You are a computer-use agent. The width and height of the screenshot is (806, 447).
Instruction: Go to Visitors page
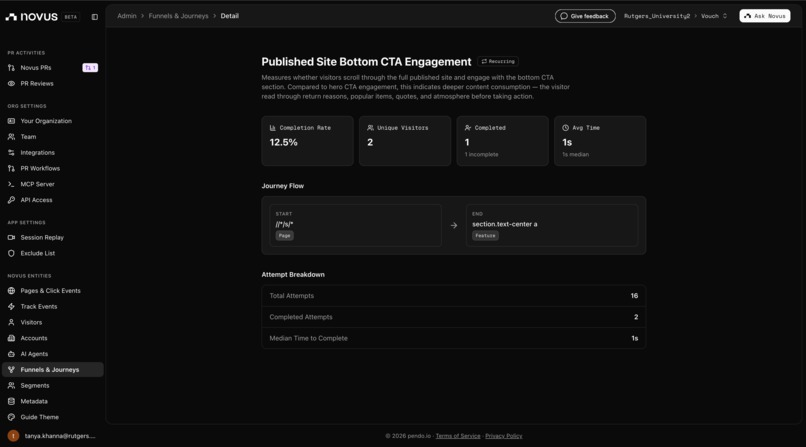click(53, 323)
